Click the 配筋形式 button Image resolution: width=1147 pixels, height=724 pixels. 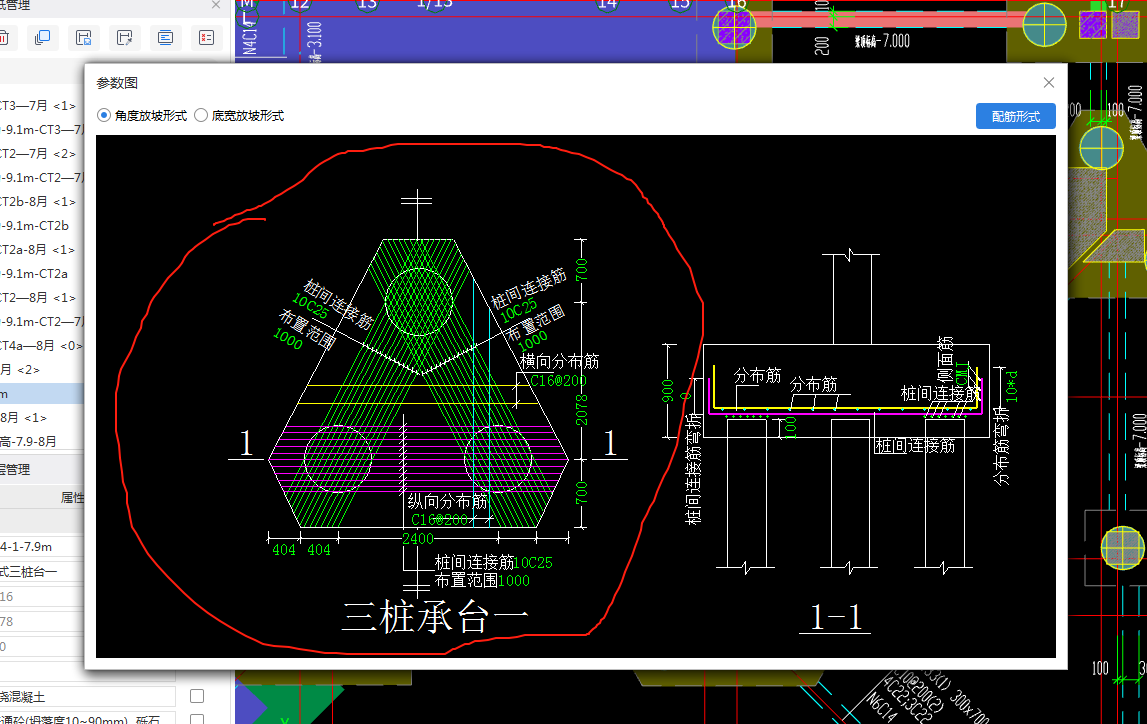(x=1015, y=116)
